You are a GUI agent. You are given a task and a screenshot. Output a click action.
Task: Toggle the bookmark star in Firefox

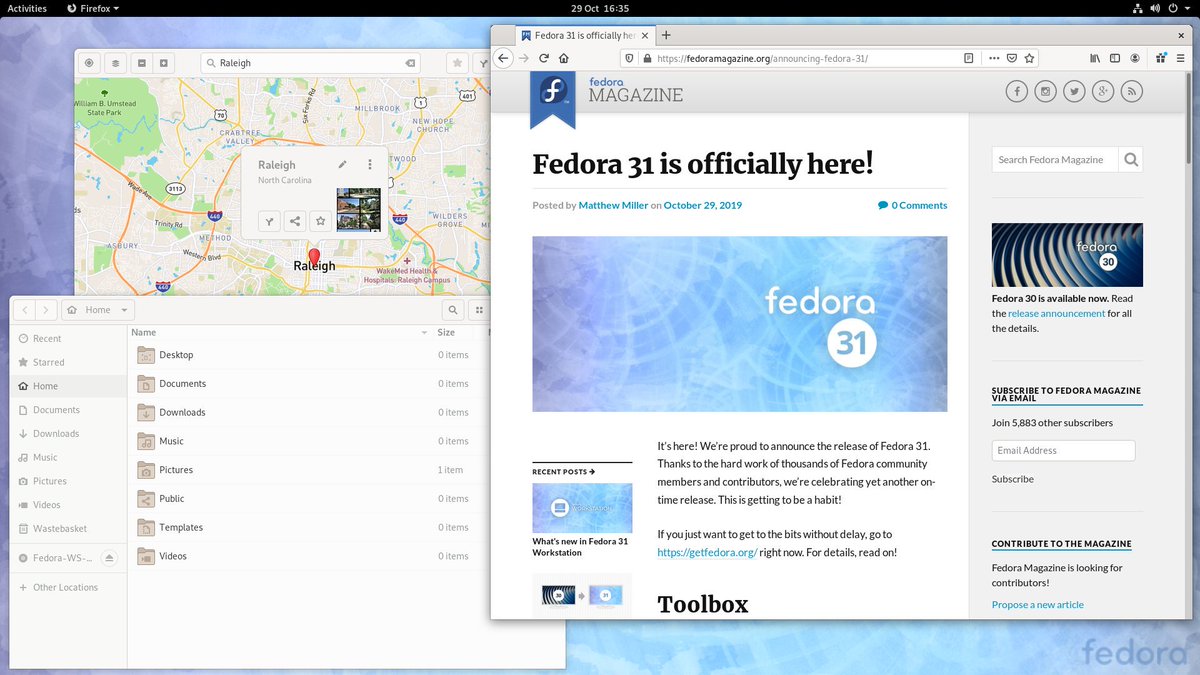click(1029, 58)
